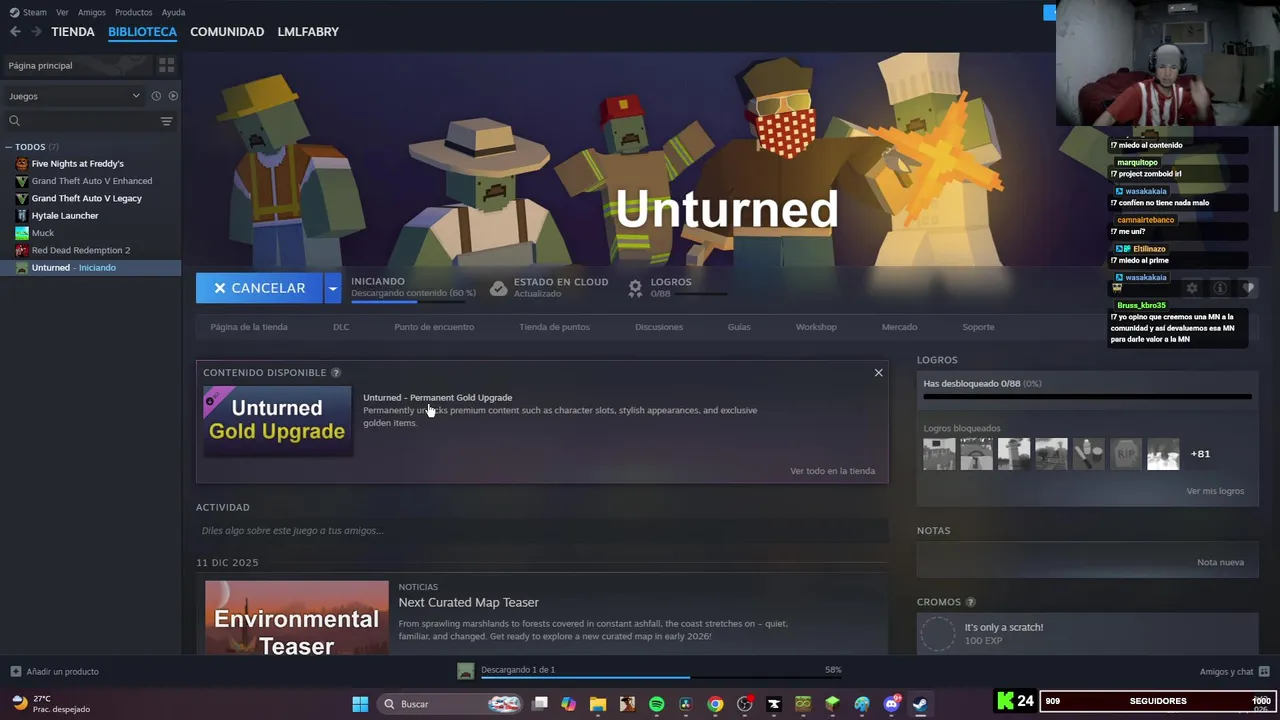Click Ver todo en la tienda
1280x720 pixels.
(x=832, y=471)
